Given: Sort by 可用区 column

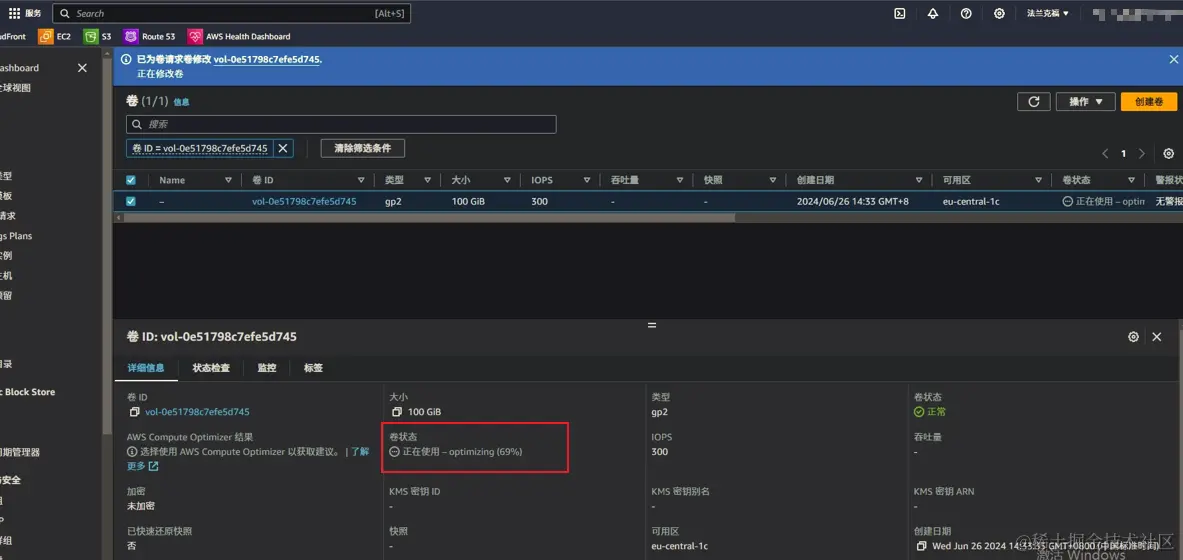Looking at the screenshot, I should click(x=1037, y=180).
